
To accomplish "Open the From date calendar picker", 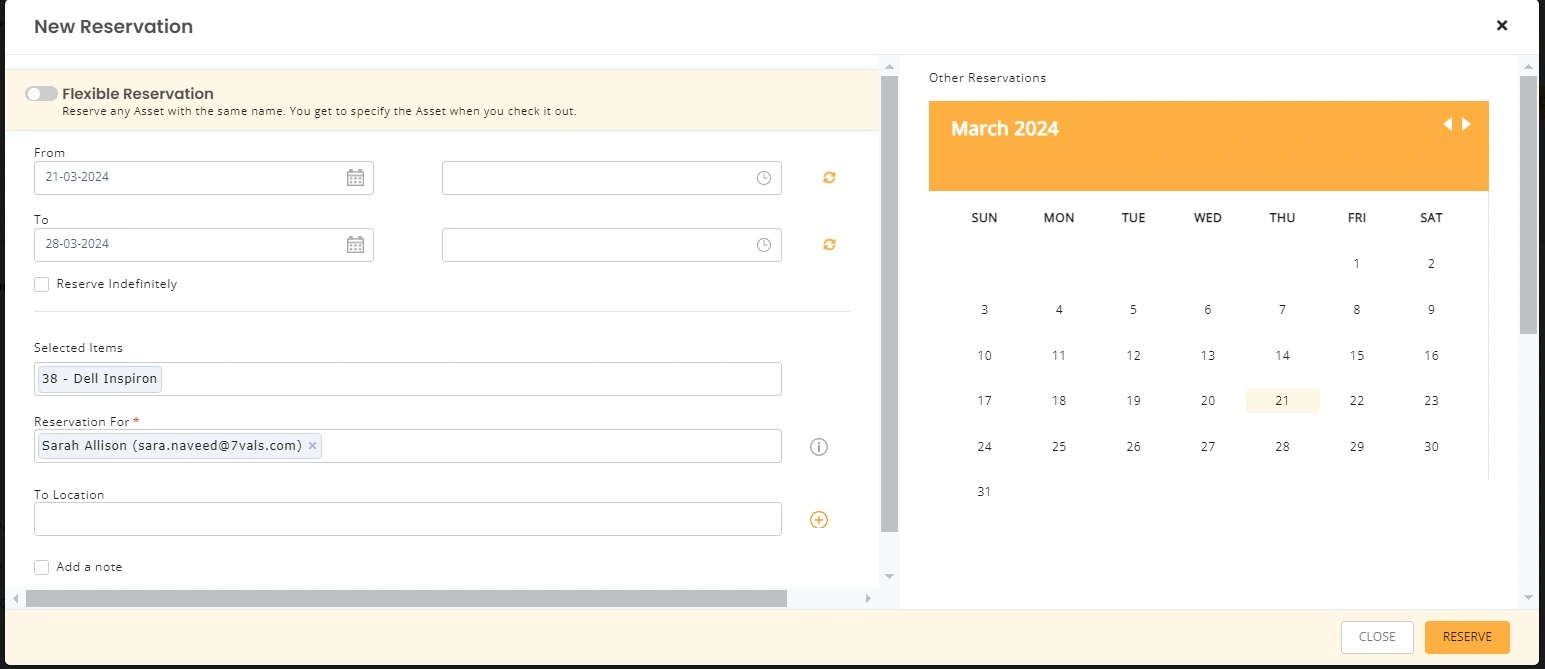I will (x=355, y=177).
